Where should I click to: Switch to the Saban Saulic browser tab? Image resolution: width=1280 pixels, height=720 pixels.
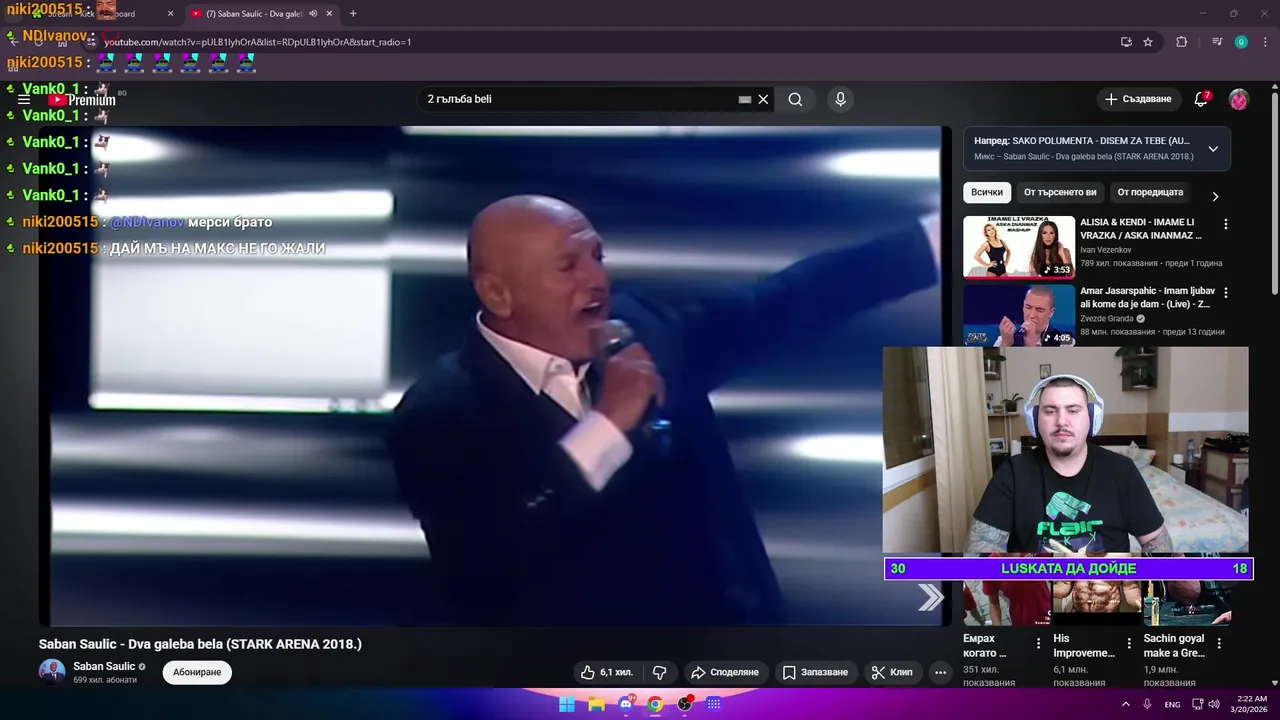coord(262,14)
